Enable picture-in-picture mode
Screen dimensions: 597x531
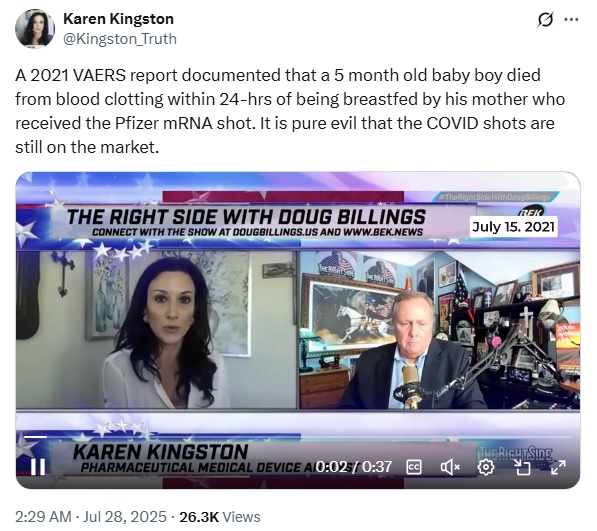point(522,467)
